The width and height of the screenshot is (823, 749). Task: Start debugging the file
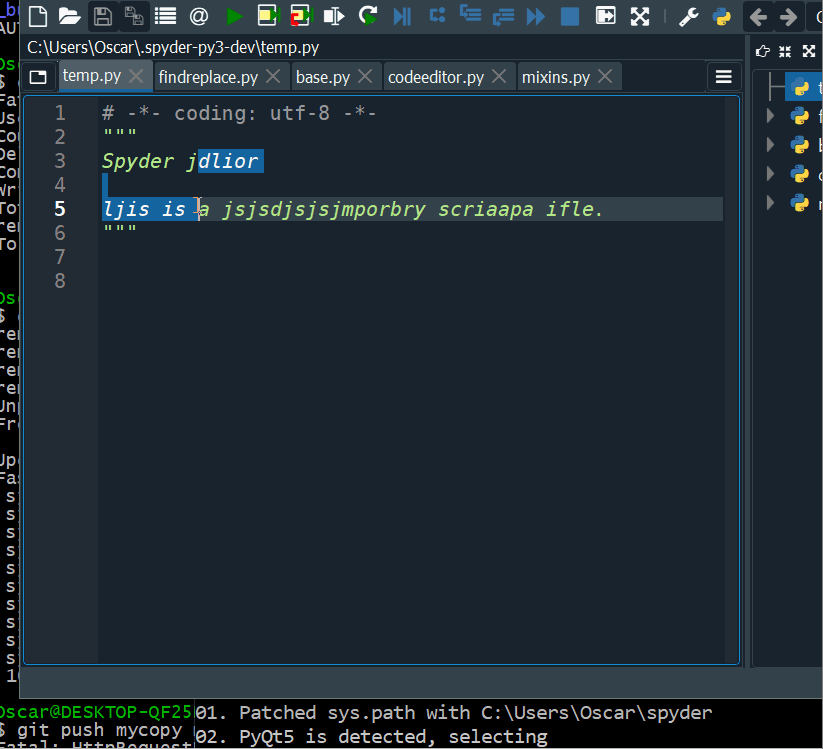pos(402,16)
